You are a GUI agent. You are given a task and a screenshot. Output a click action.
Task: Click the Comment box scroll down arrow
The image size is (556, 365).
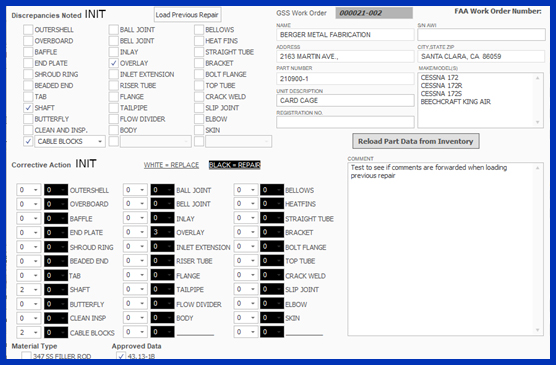click(x=538, y=330)
